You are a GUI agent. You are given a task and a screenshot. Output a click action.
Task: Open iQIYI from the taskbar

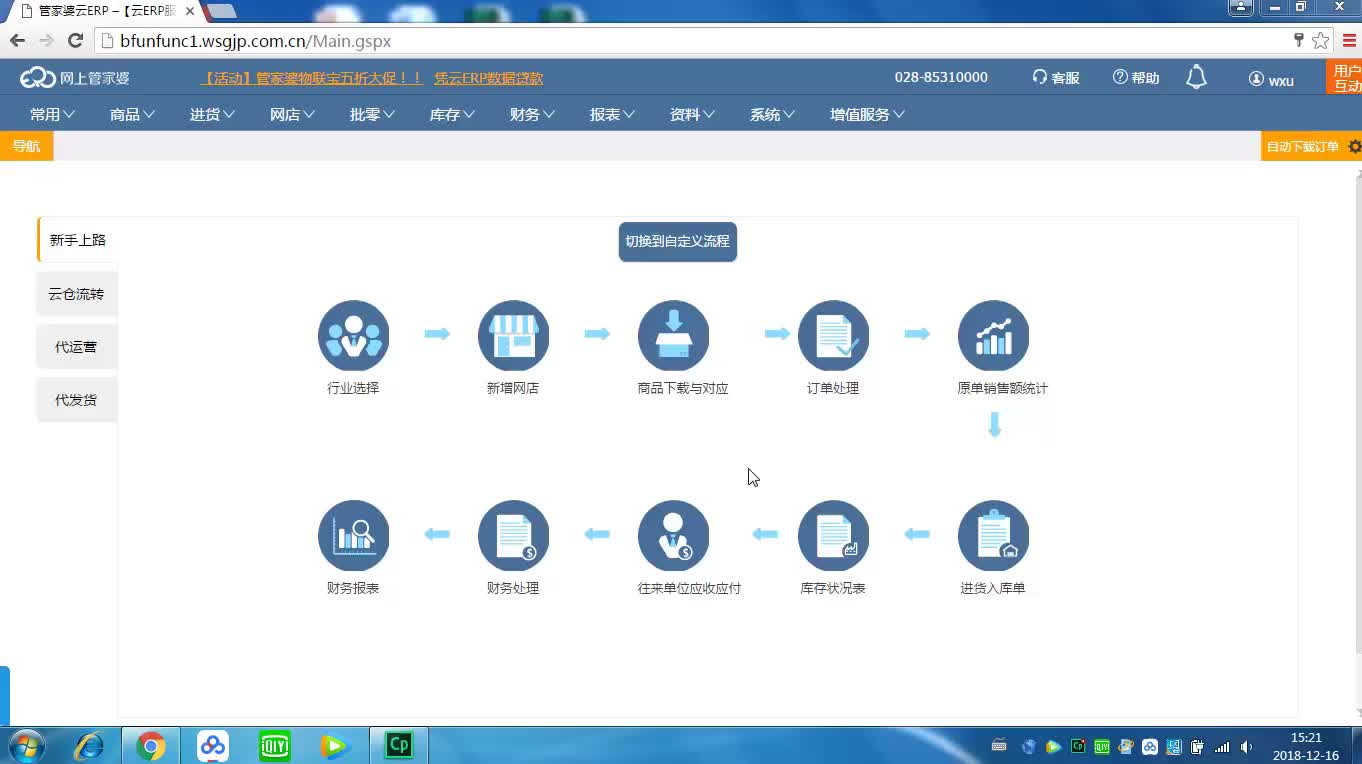pos(274,746)
